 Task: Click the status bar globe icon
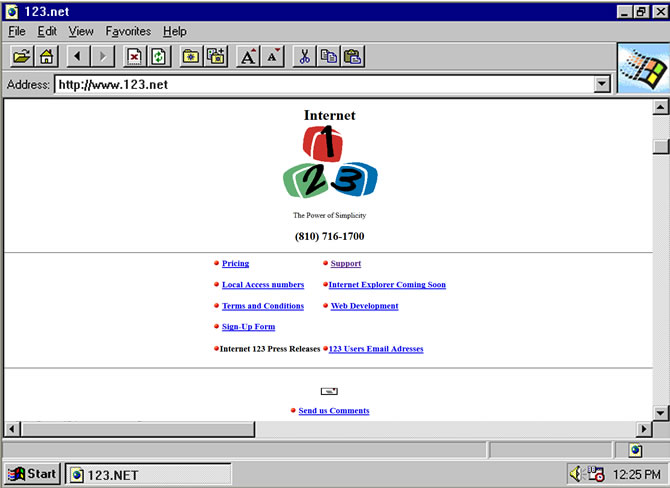(x=635, y=450)
